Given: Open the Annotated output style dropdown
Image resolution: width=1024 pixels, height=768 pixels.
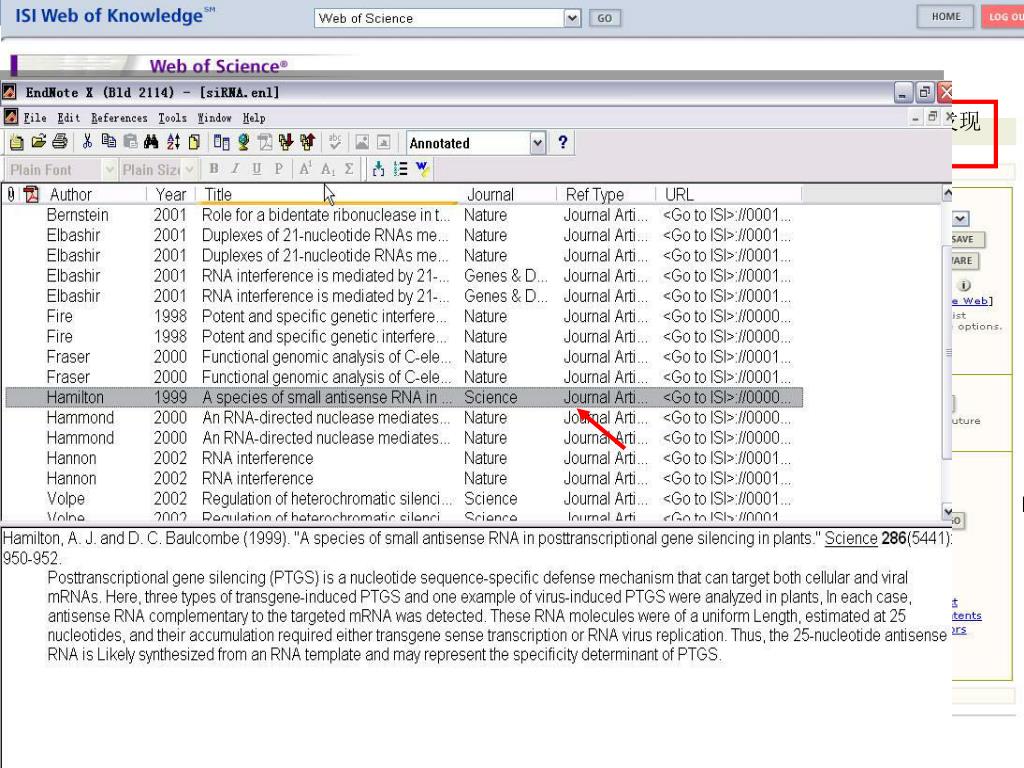Looking at the screenshot, I should pyautogui.click(x=537, y=142).
